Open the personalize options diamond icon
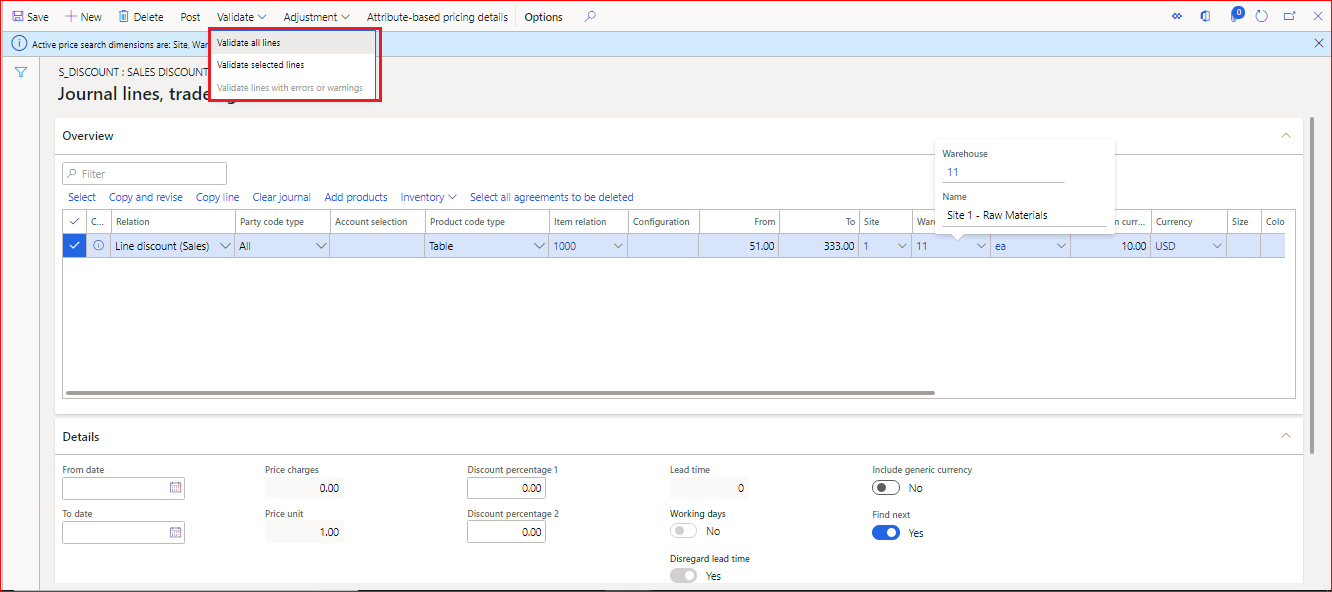The image size is (1332, 592). [x=1177, y=17]
